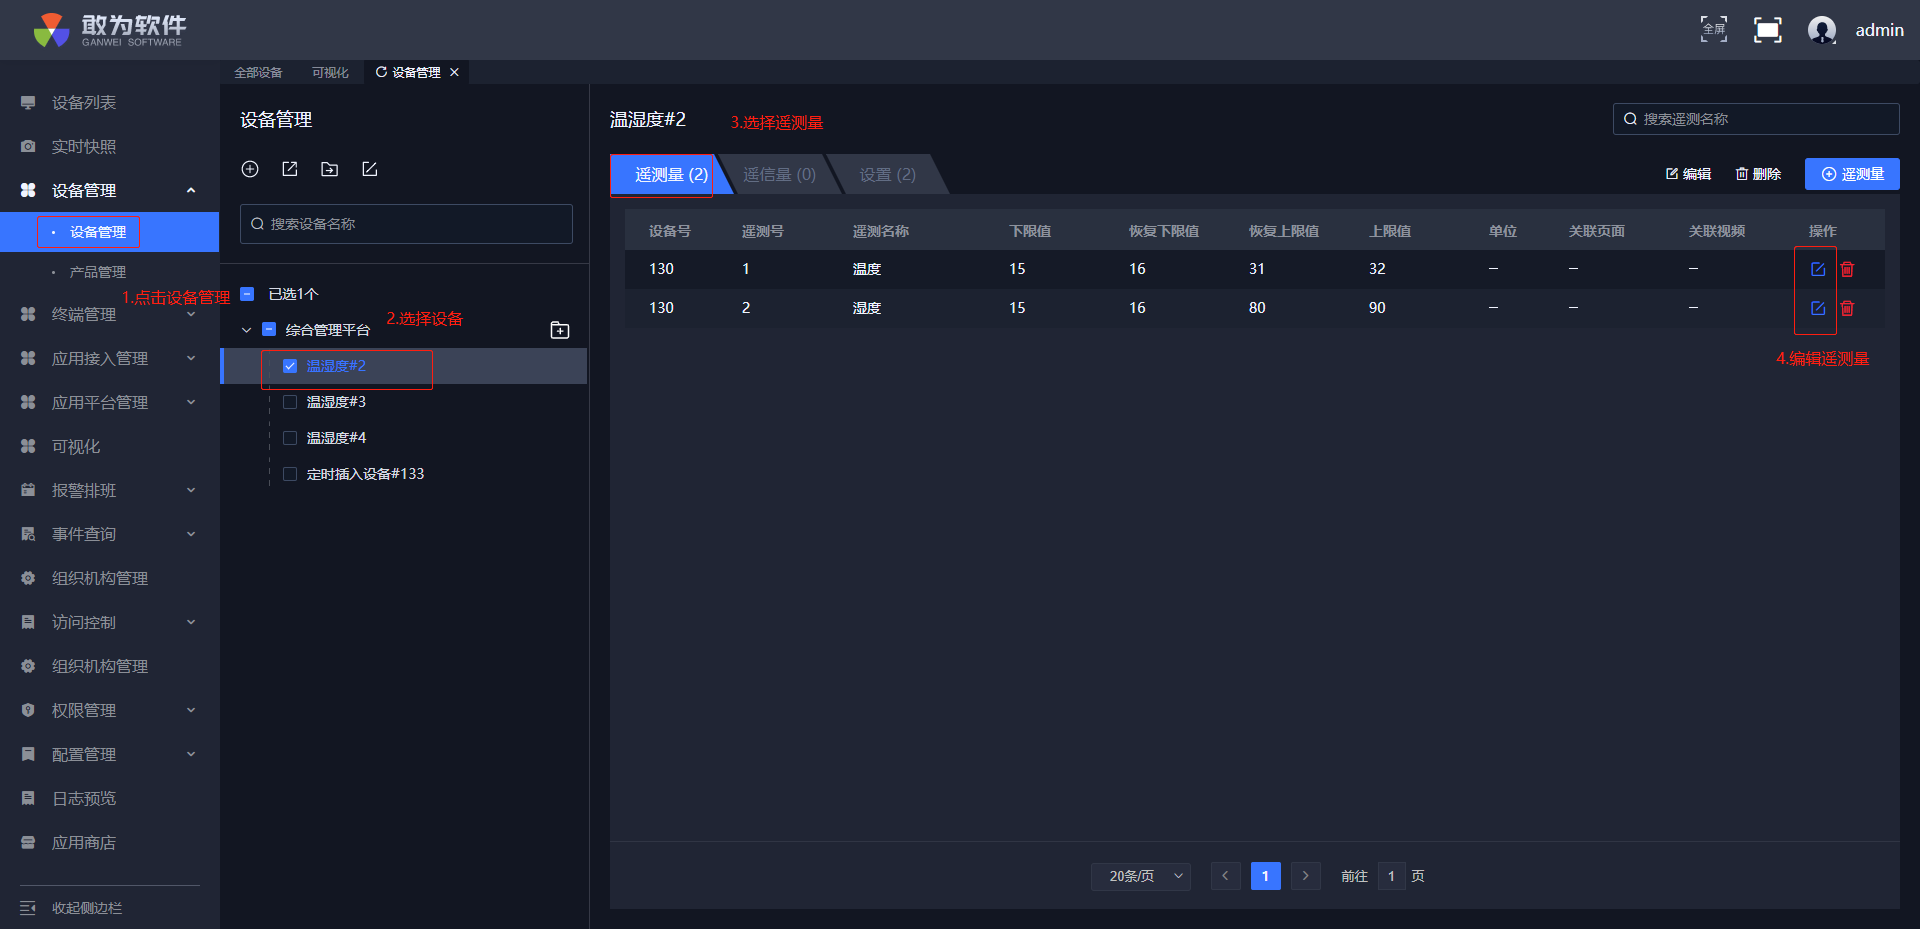Collapse the 综合管理平台 tree node arrow
The height and width of the screenshot is (929, 1920).
(x=246, y=330)
